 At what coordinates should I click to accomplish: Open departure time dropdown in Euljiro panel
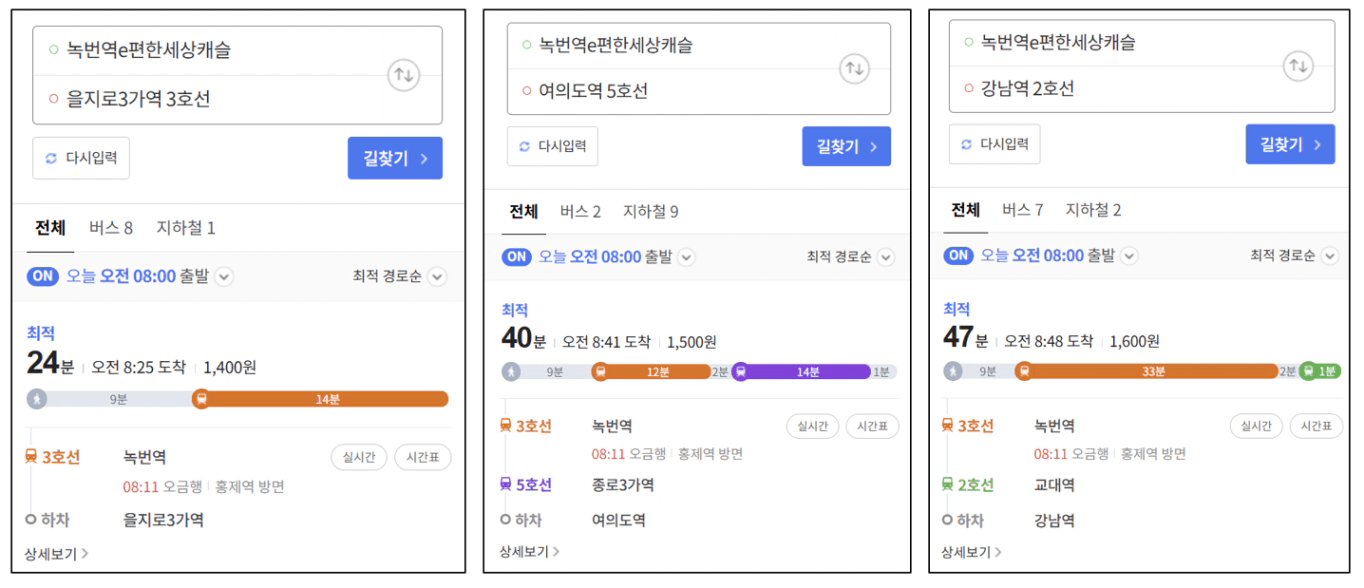[x=224, y=277]
